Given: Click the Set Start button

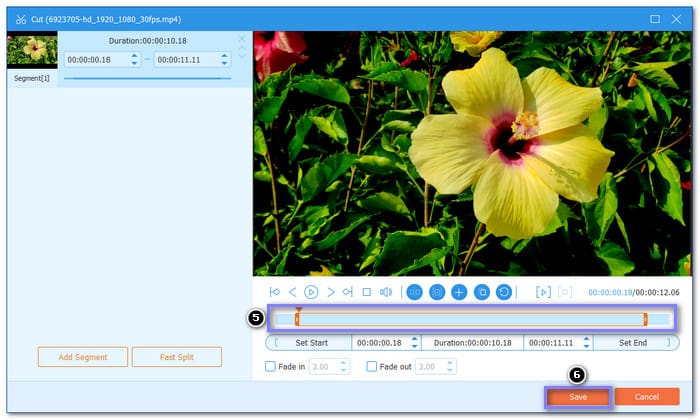Looking at the screenshot, I should (x=311, y=342).
